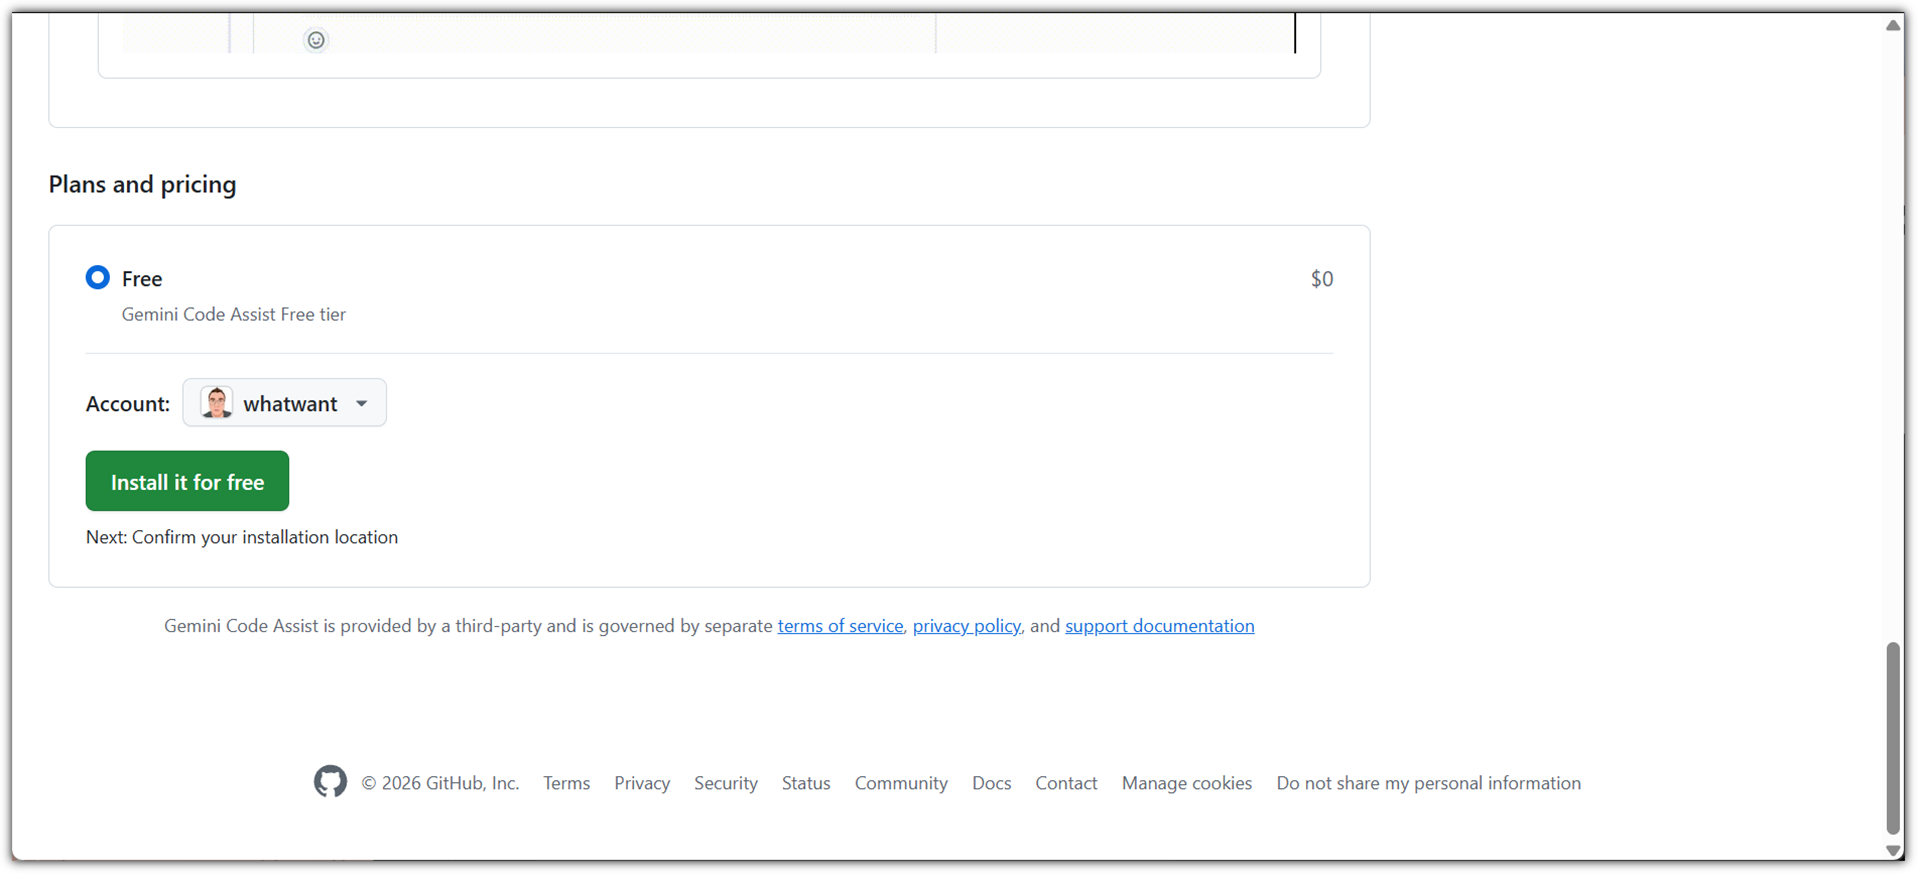Image resolution: width=1918 pixels, height=874 pixels.
Task: Click the GitHub Octocat logo in footer
Action: coord(330,781)
